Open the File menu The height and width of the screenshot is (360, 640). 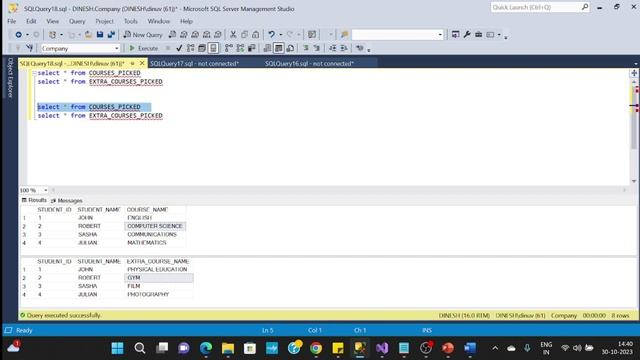(x=11, y=21)
